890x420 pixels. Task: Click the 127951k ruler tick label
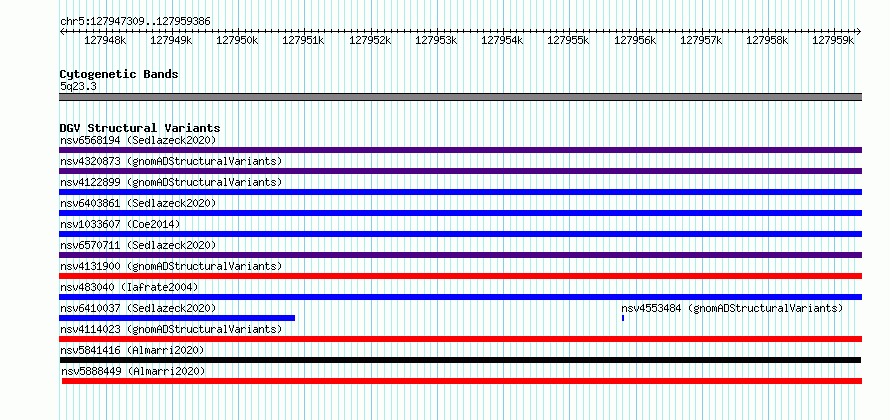tap(304, 40)
